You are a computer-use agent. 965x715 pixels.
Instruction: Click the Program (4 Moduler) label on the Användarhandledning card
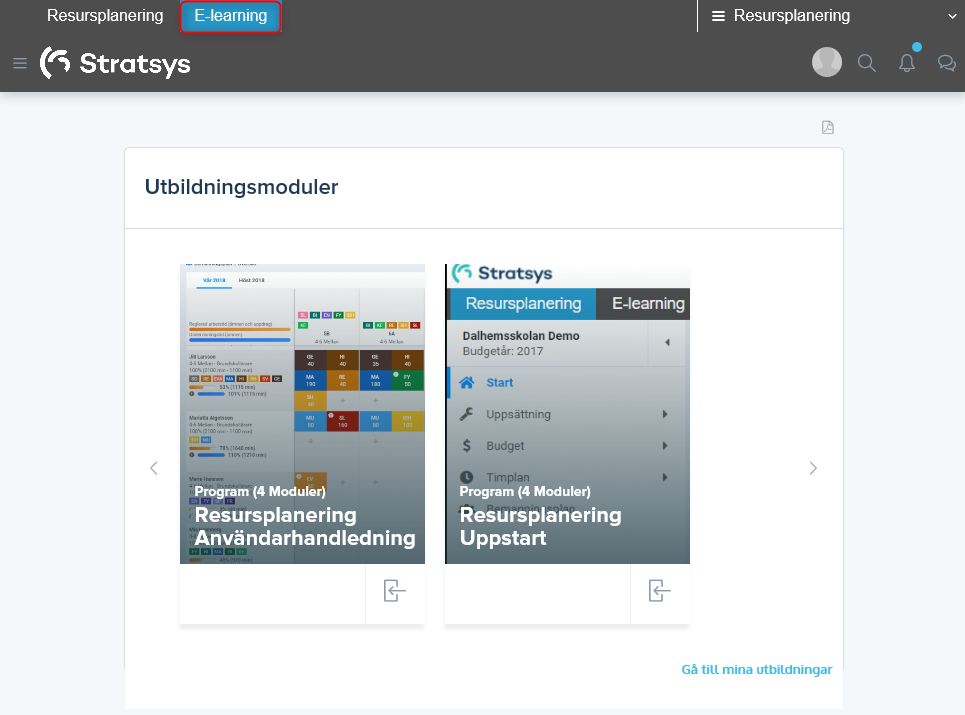260,491
